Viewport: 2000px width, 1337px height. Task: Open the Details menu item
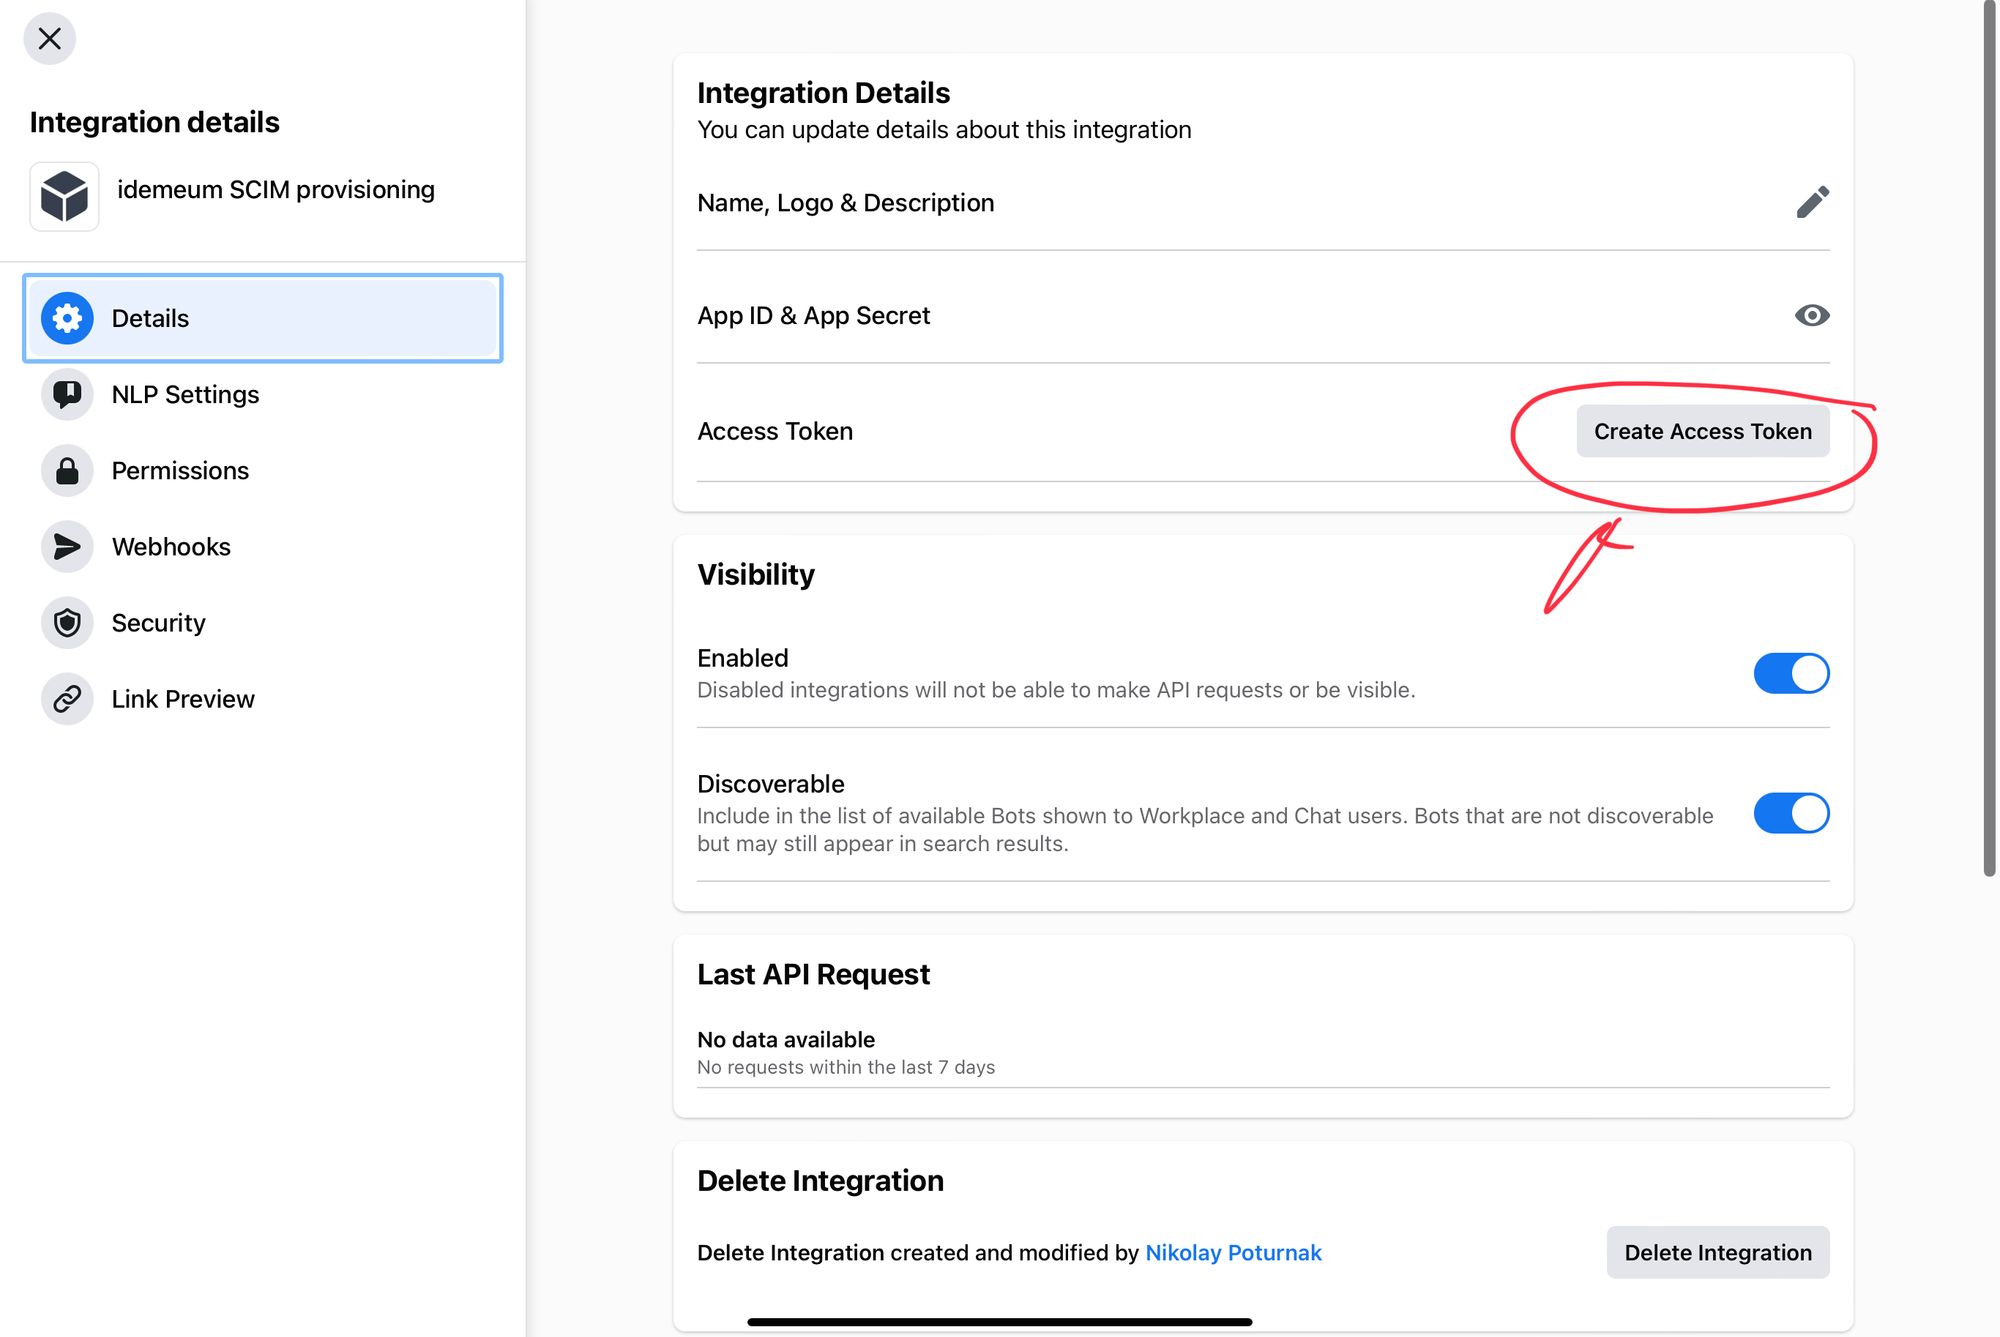pos(262,318)
